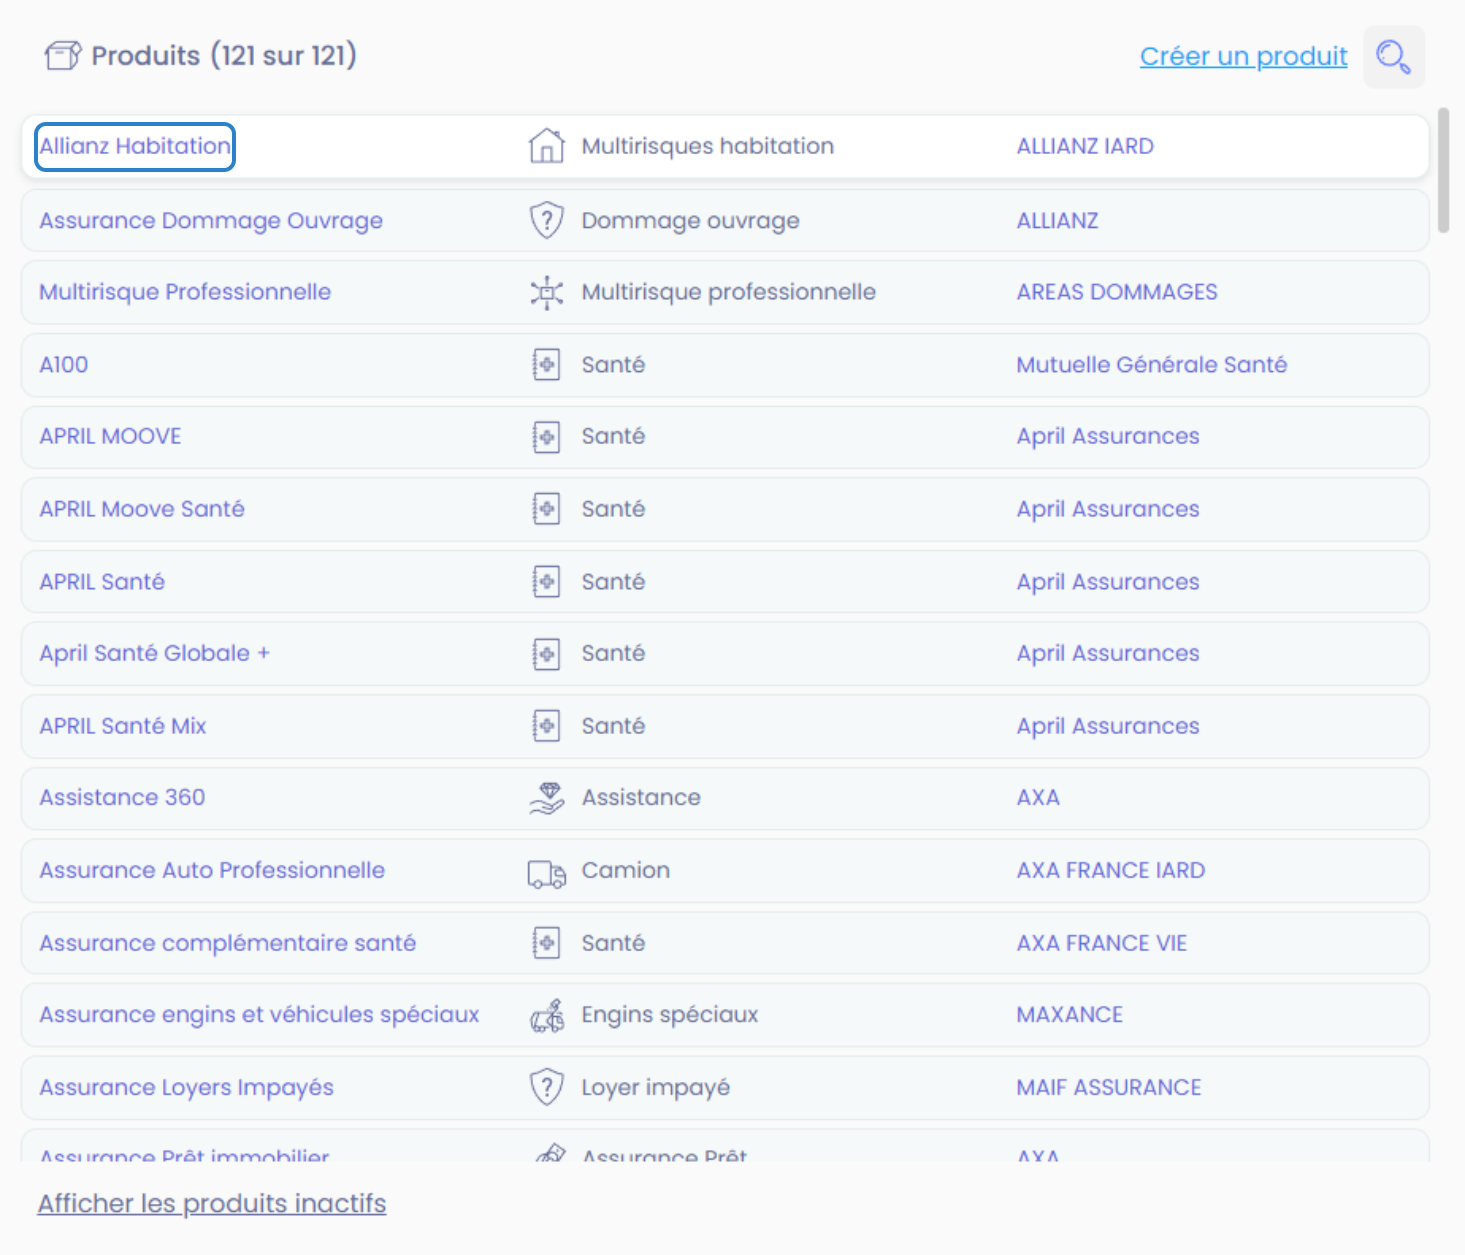Image resolution: width=1465 pixels, height=1255 pixels.
Task: Open Assurance Auto Professionnelle product
Action: (212, 871)
